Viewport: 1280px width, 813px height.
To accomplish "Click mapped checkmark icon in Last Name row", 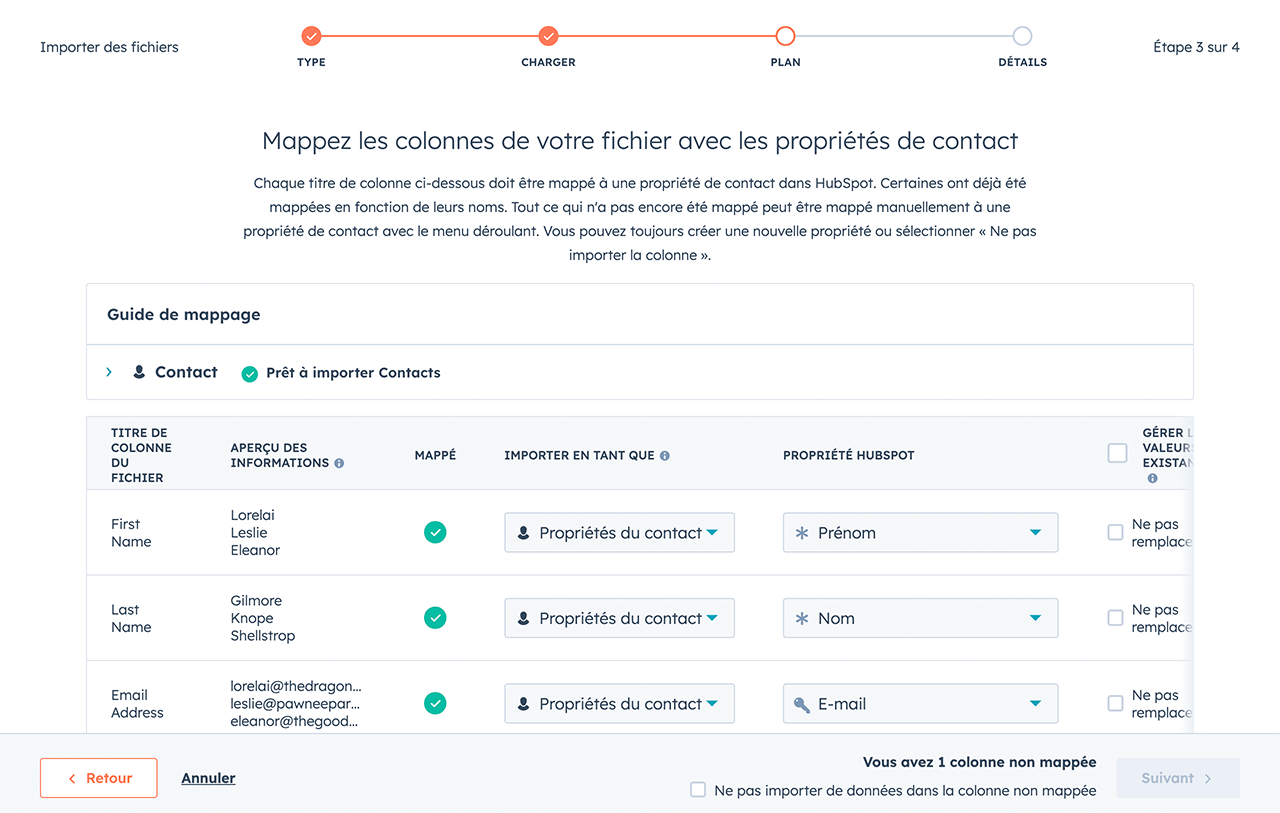I will (435, 618).
